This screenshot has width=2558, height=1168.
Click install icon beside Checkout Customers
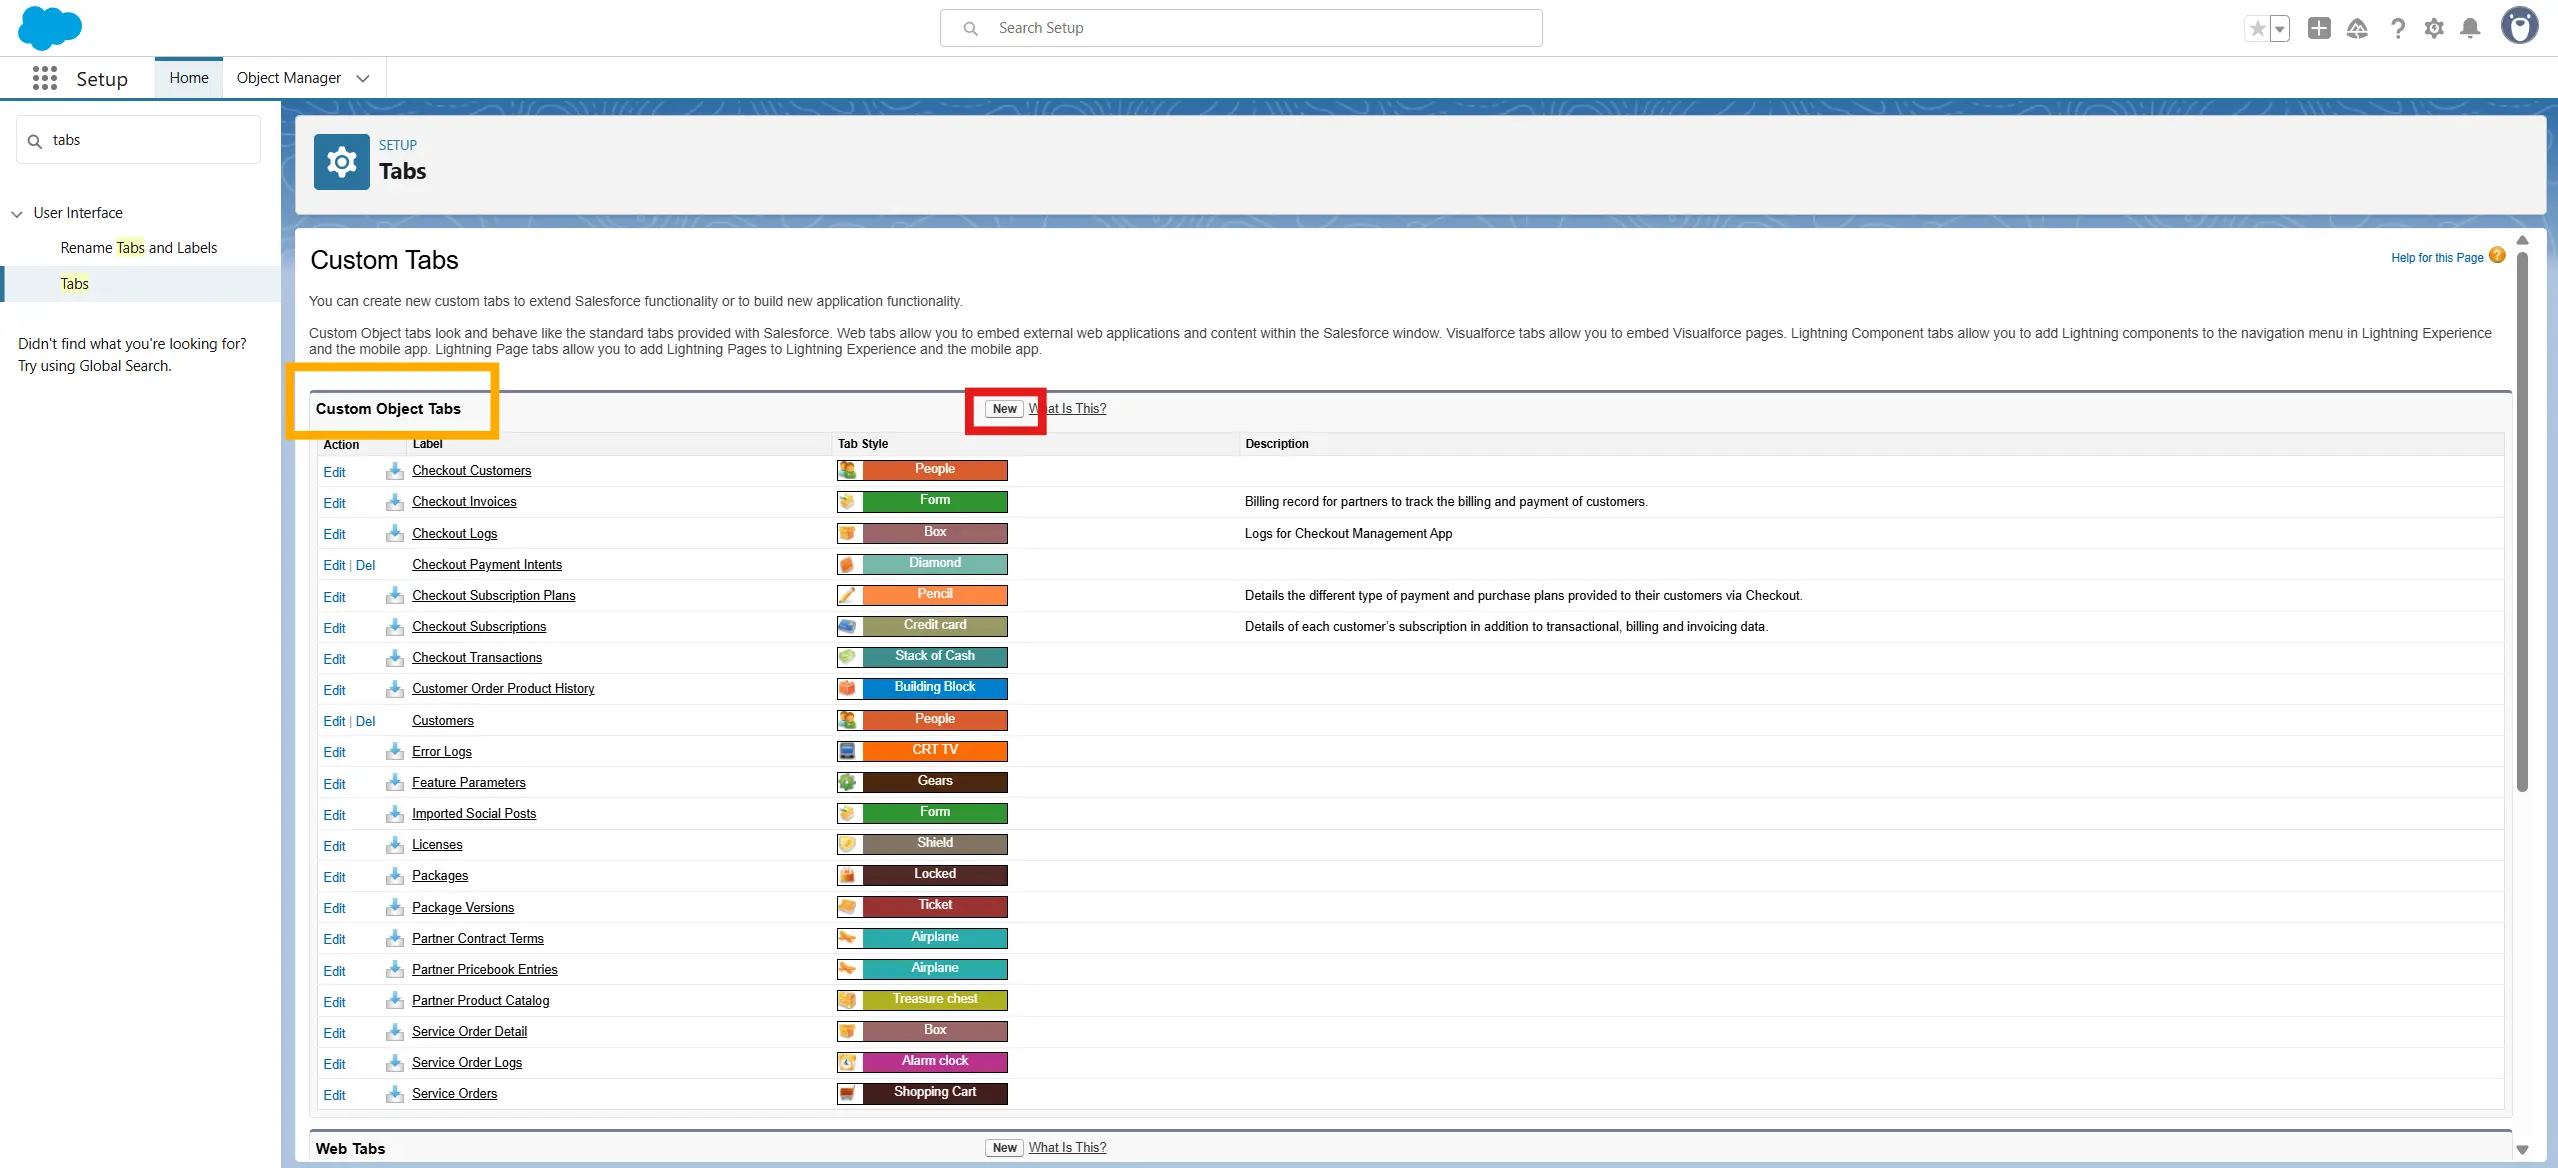(x=395, y=471)
